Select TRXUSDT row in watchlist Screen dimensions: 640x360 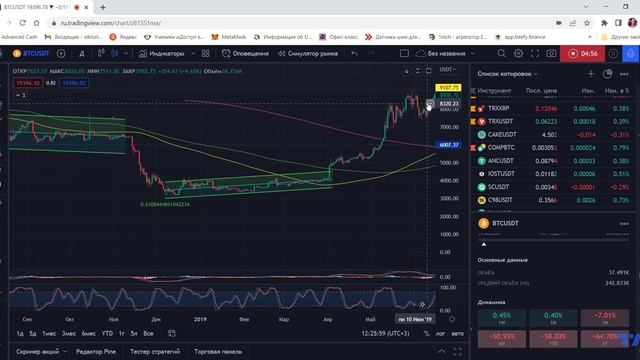click(x=552, y=122)
